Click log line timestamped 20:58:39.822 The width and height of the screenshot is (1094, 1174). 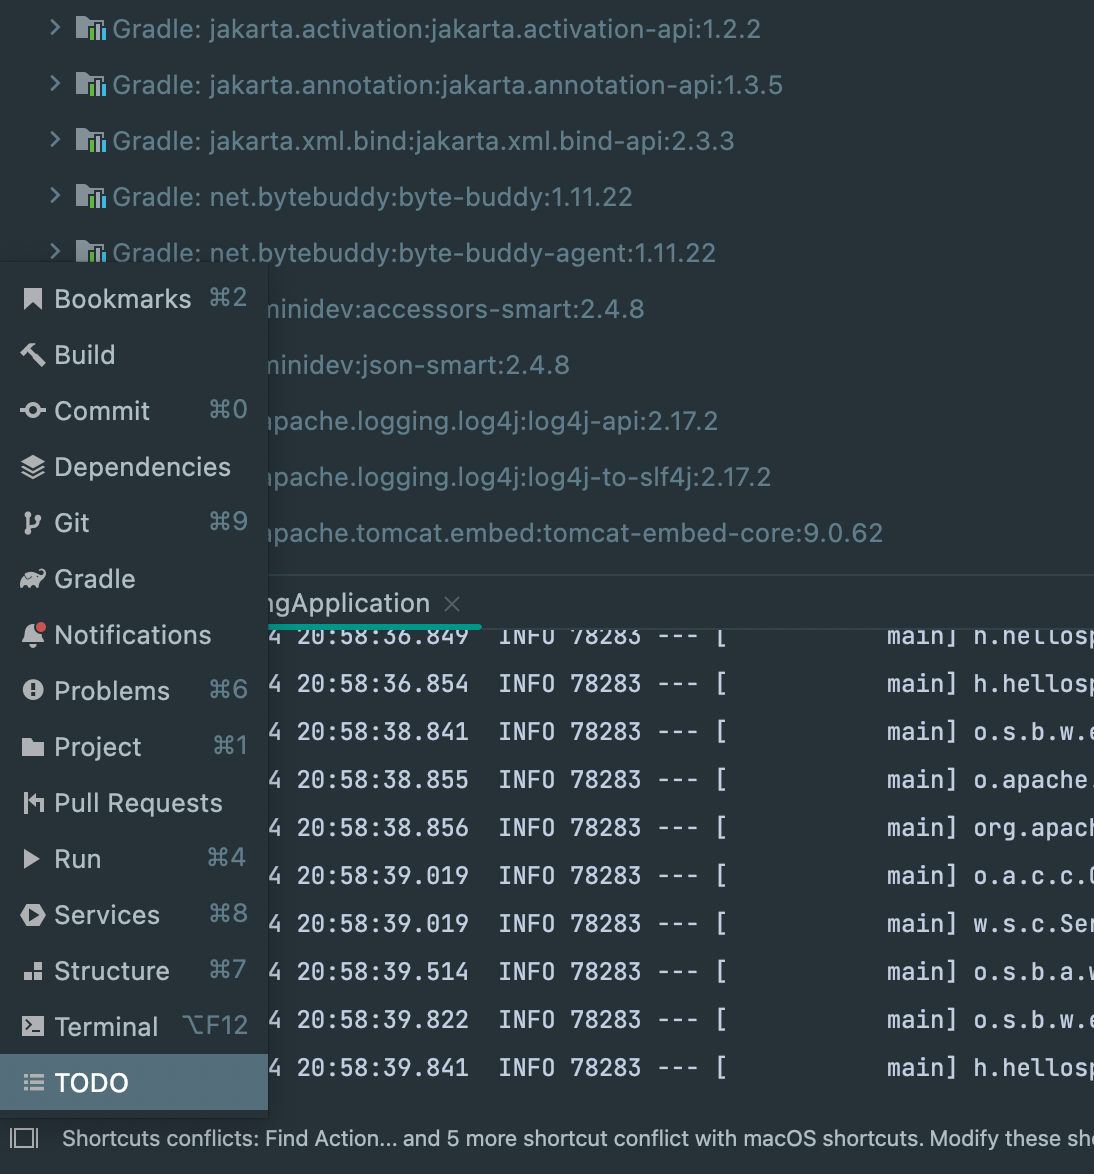point(681,1019)
